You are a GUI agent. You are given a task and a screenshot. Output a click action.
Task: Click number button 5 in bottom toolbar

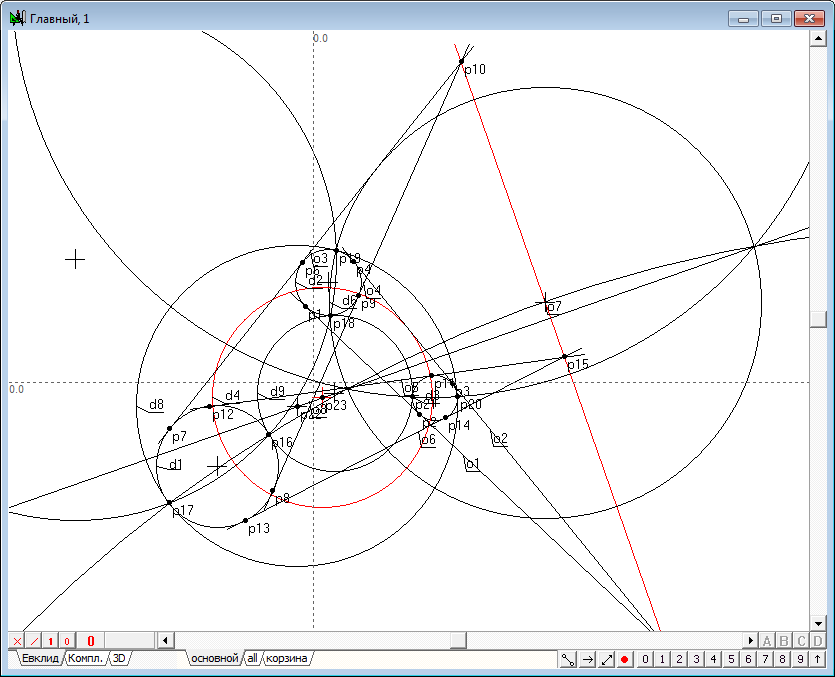[x=731, y=659]
